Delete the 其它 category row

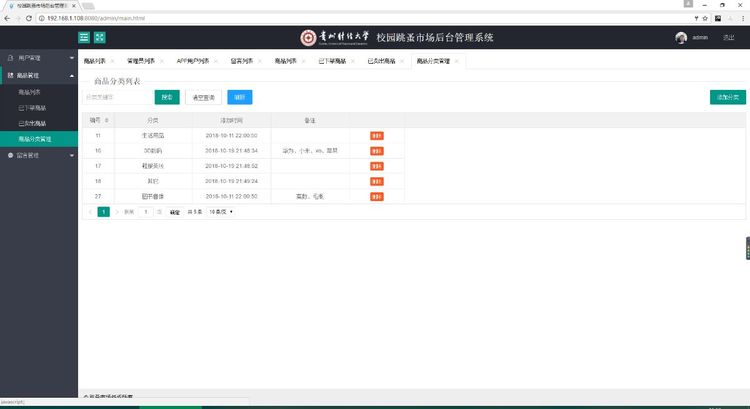click(x=377, y=182)
